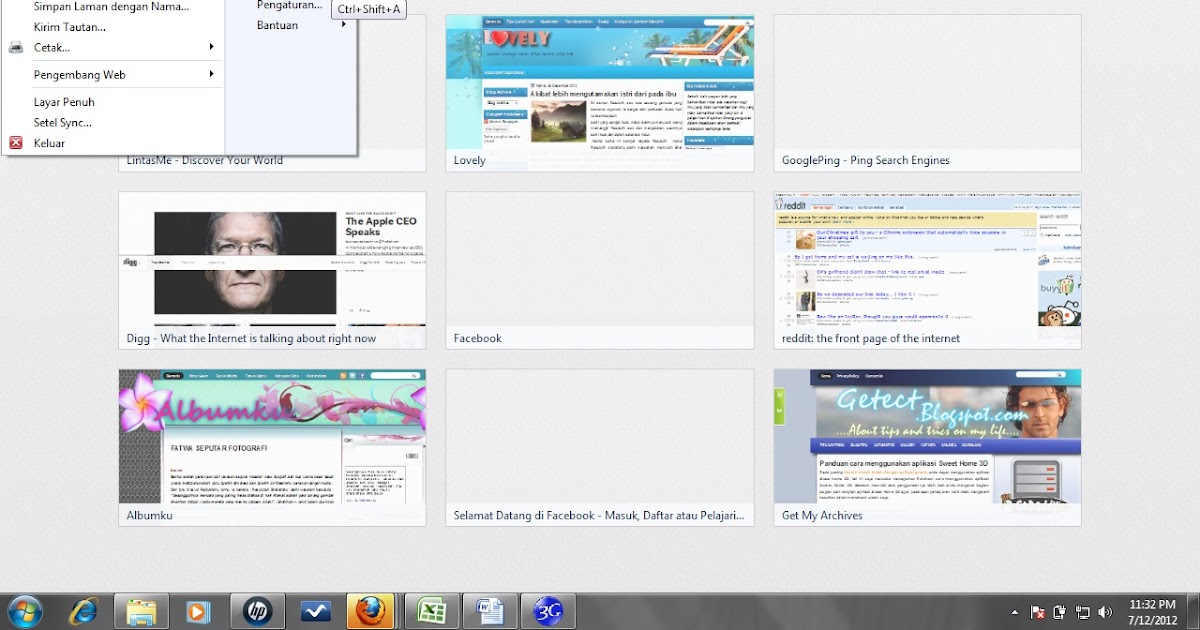Open the Digg thumbnail with Apple CEO story
Screen dimensions: 1200x630
272,270
